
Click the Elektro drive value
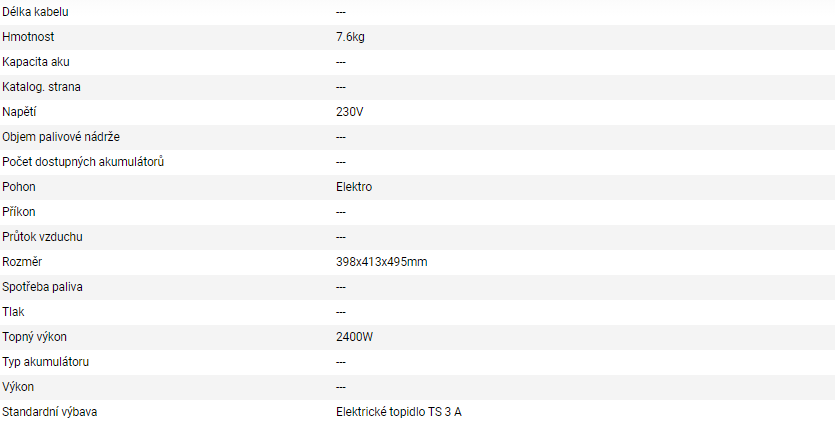[x=354, y=187]
